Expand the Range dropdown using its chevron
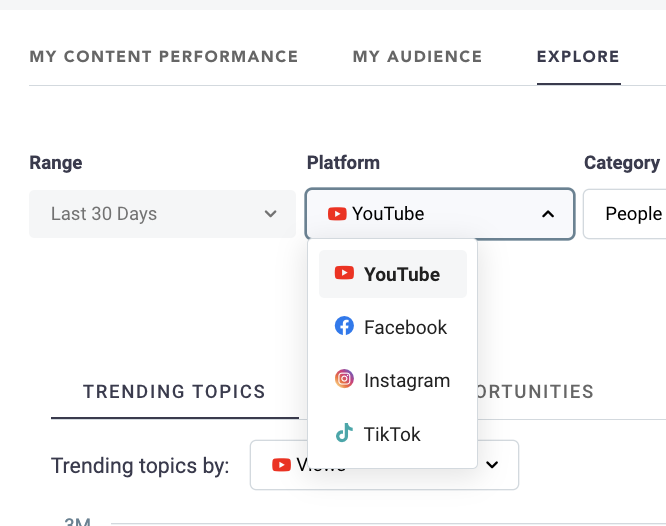This screenshot has width=666, height=526. [270, 214]
